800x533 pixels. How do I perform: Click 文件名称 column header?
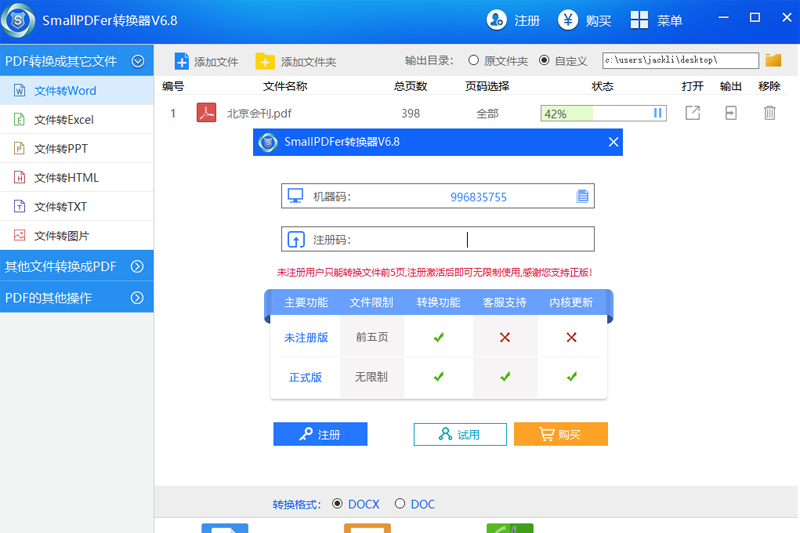click(x=285, y=86)
